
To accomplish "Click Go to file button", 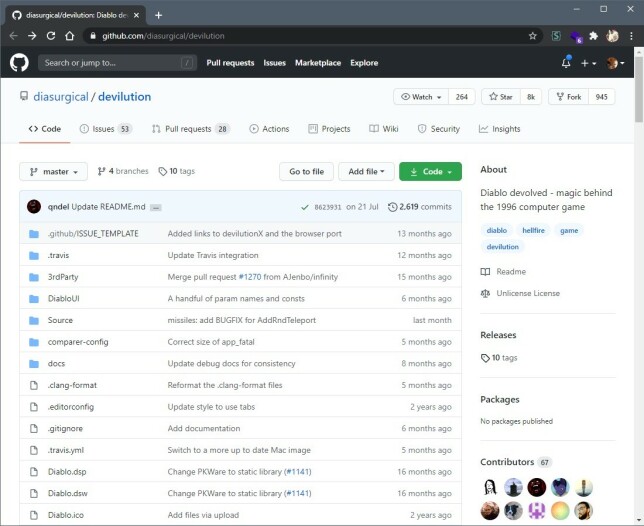I will point(306,172).
